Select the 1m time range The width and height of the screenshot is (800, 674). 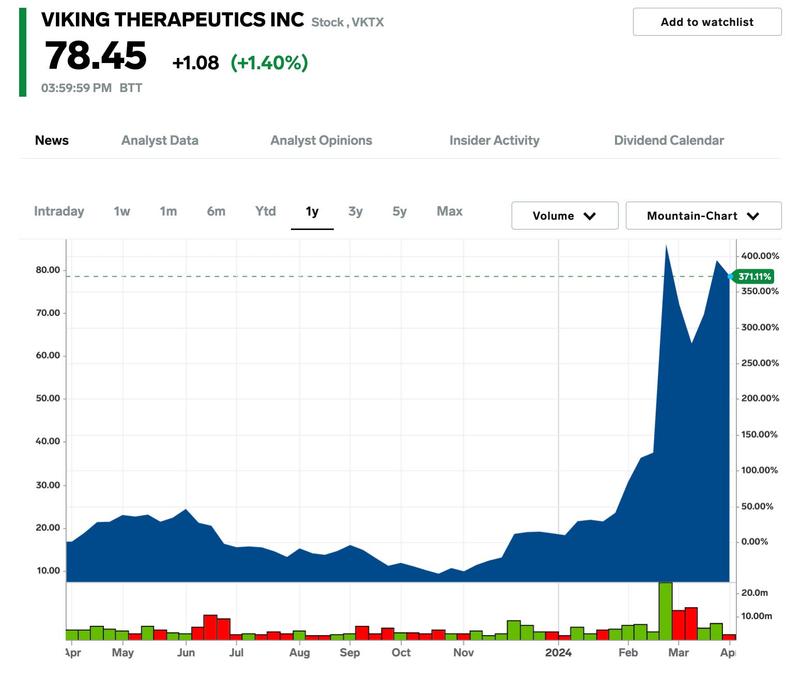click(168, 211)
